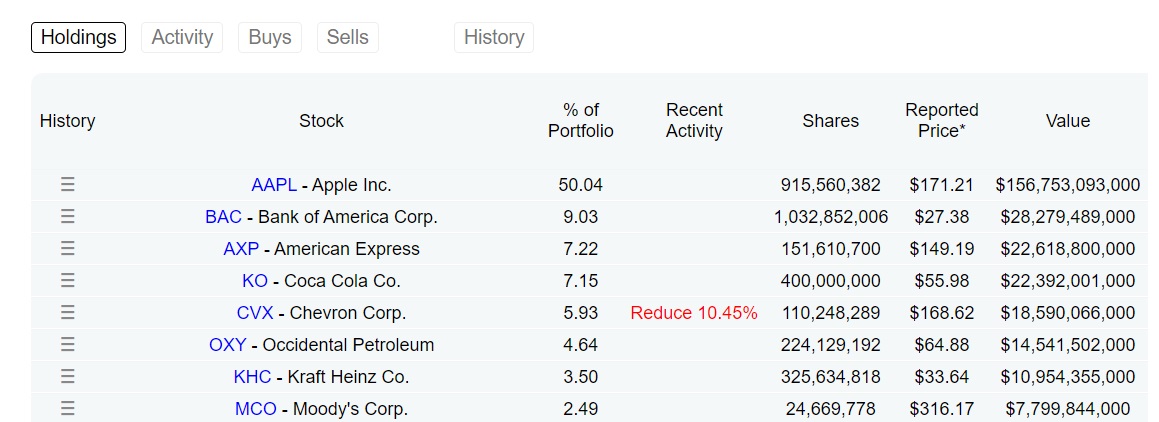Open history icon for Apple row

pyautogui.click(x=68, y=185)
